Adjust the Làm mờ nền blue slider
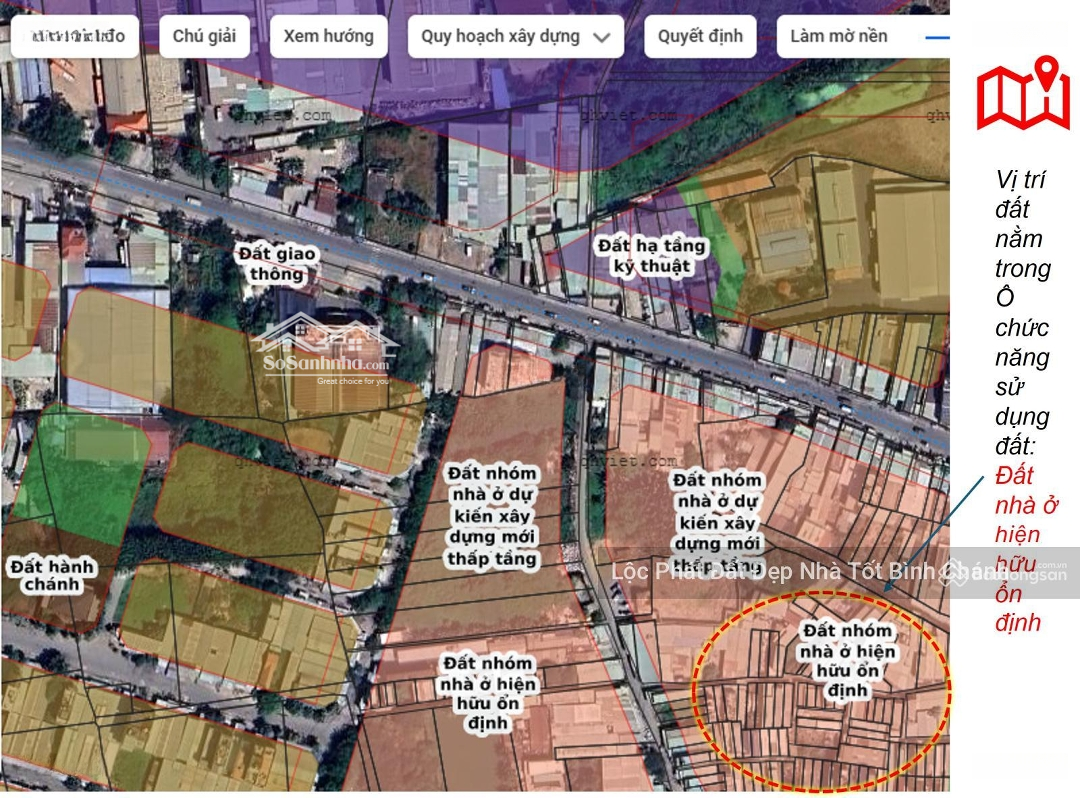 point(937,37)
